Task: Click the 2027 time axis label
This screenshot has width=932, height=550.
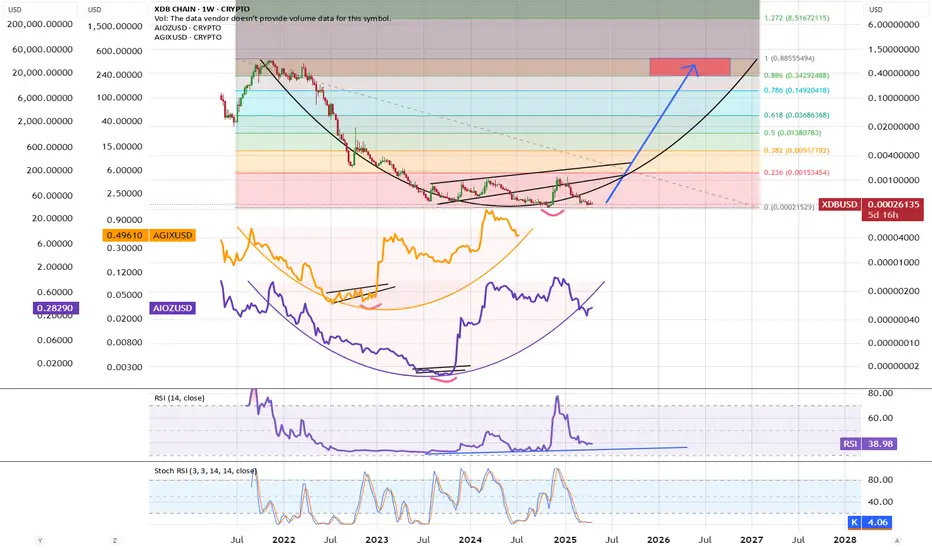Action: tap(752, 540)
